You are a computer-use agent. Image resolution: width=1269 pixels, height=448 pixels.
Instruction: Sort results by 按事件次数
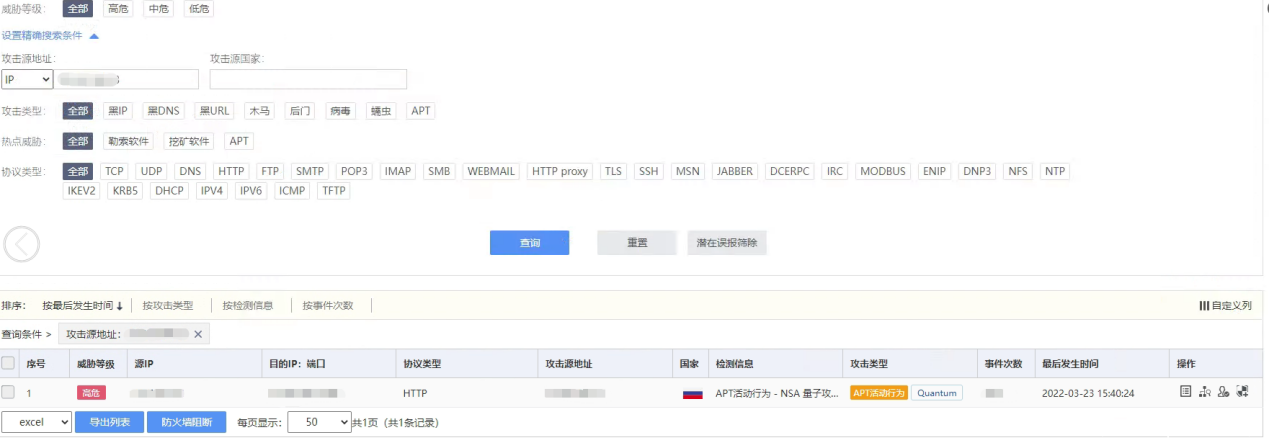(328, 306)
